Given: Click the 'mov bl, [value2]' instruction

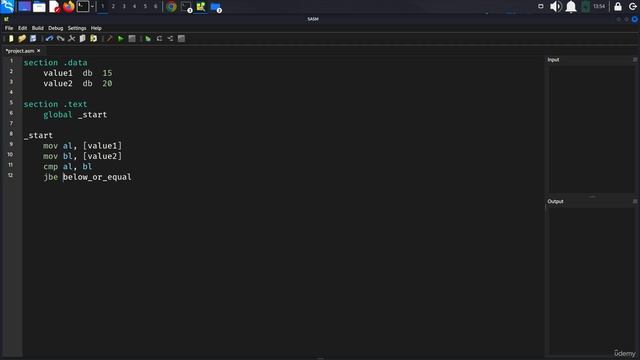Looking at the screenshot, I should [82, 156].
